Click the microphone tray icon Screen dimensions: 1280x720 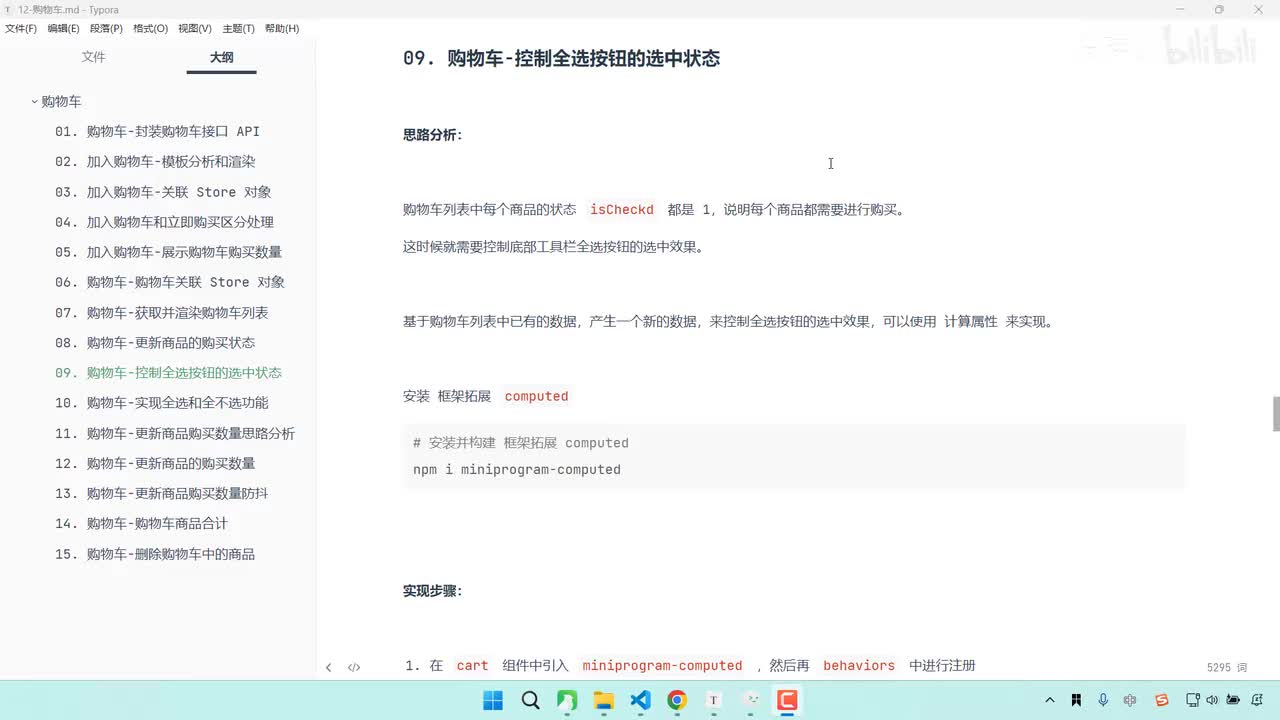tap(1103, 700)
